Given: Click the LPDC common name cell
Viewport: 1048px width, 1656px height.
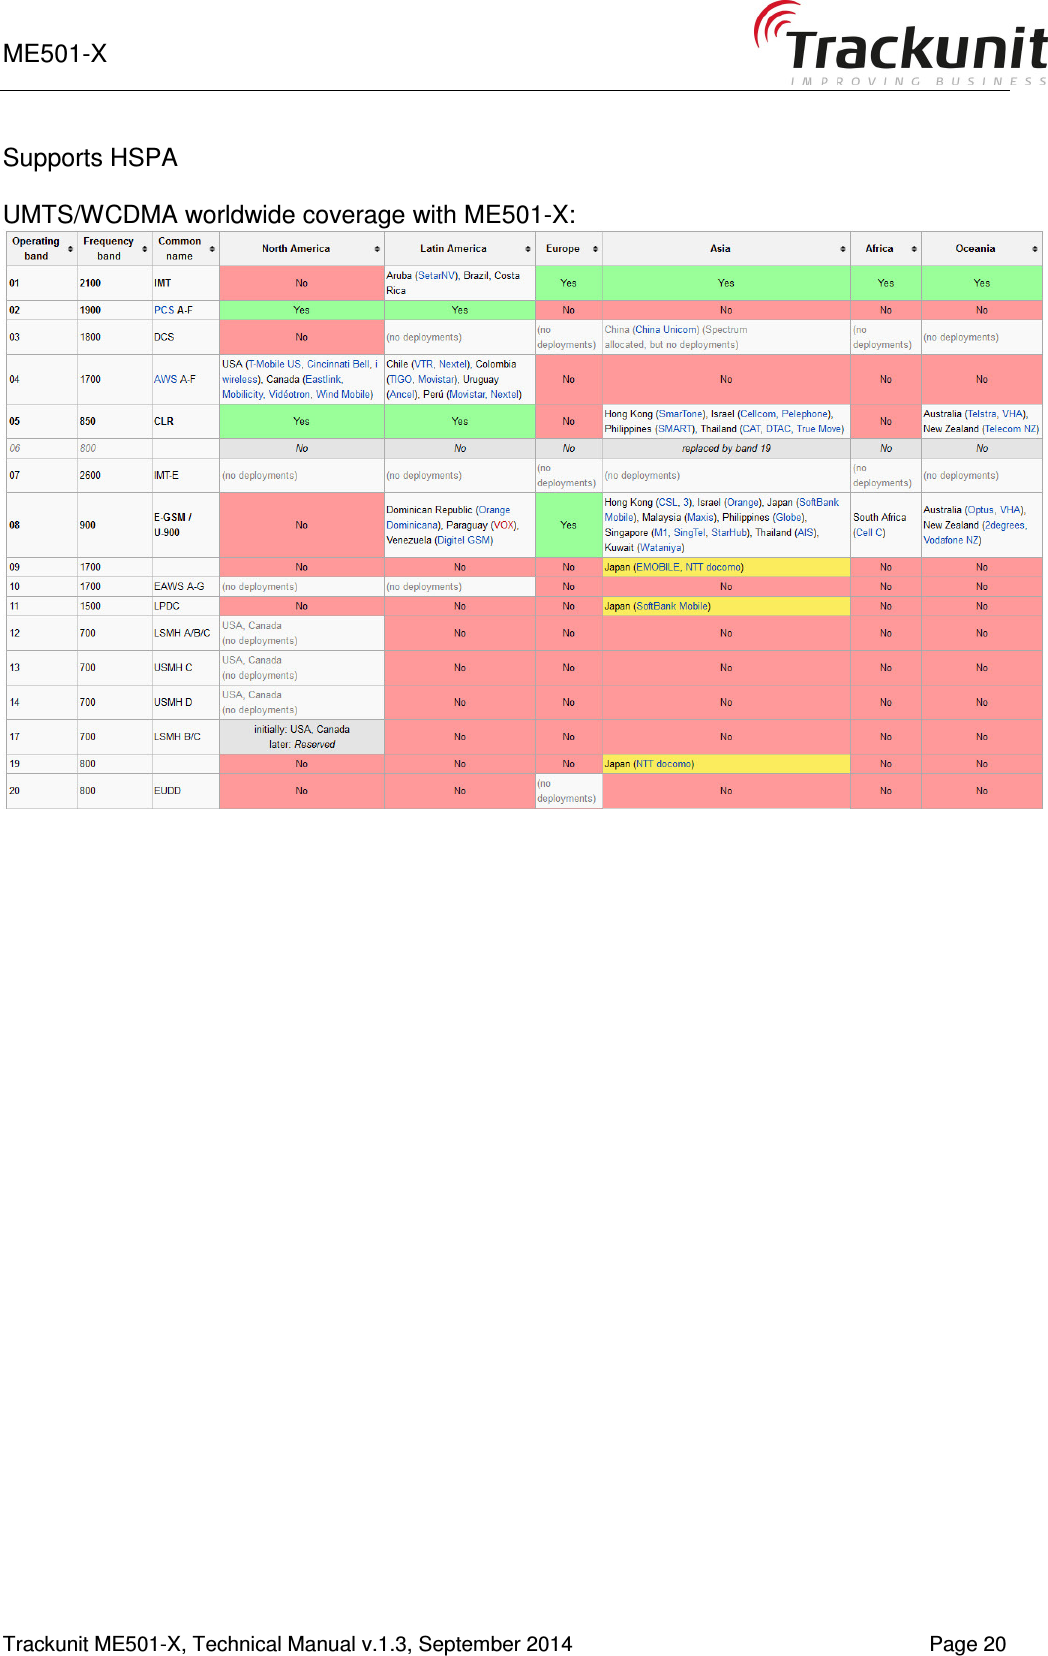Looking at the screenshot, I should click(x=185, y=606).
